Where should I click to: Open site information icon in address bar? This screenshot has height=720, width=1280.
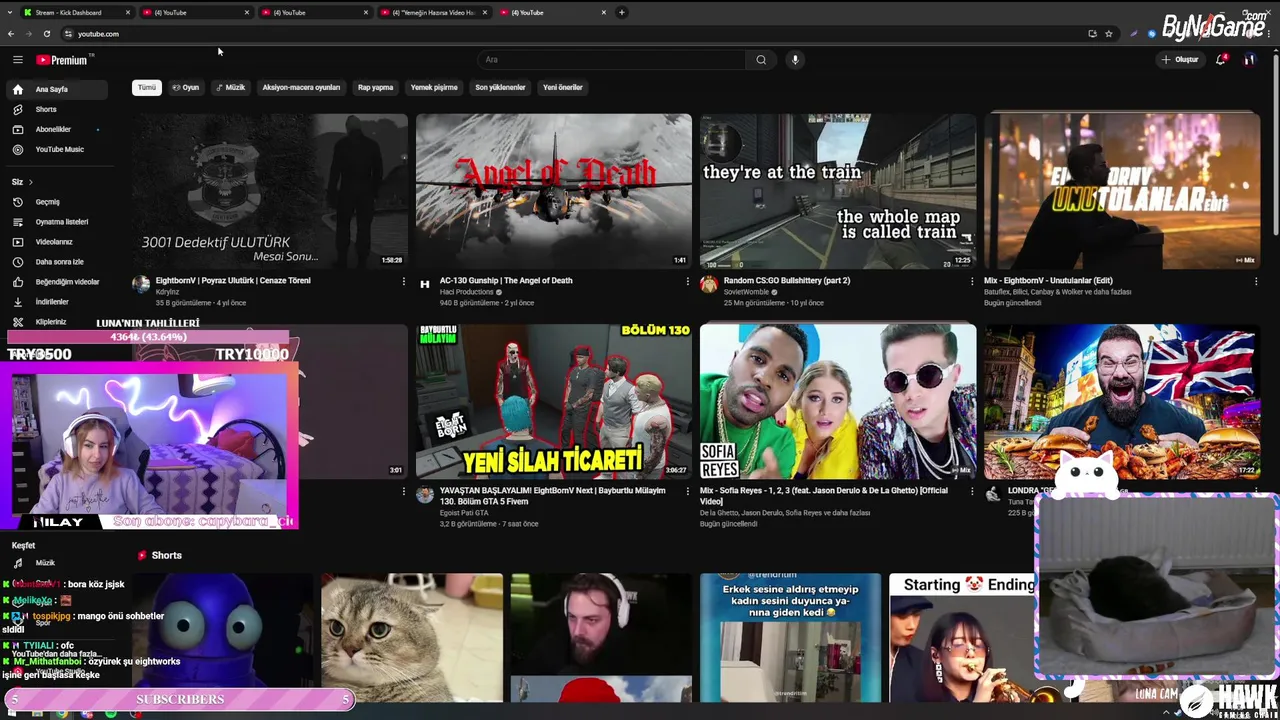coord(68,34)
